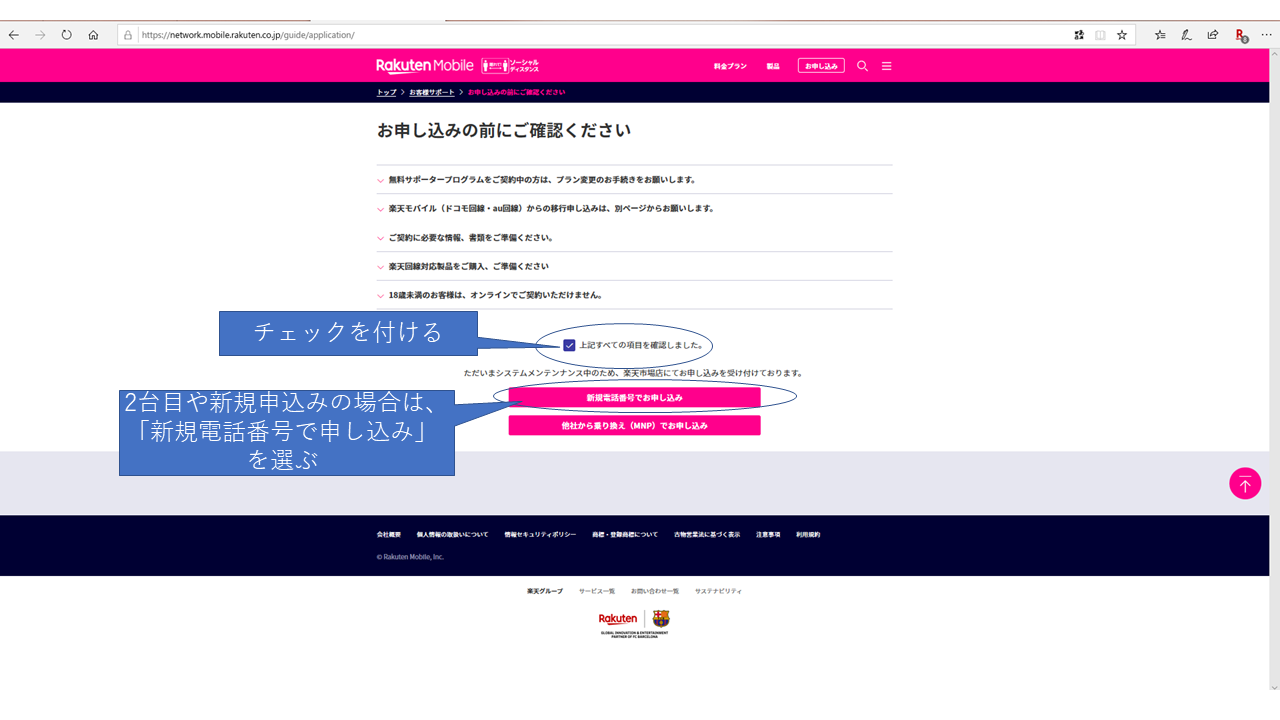The height and width of the screenshot is (720, 1280).
Task: Open サステナビリティ link
Action: pyautogui.click(x=719, y=591)
